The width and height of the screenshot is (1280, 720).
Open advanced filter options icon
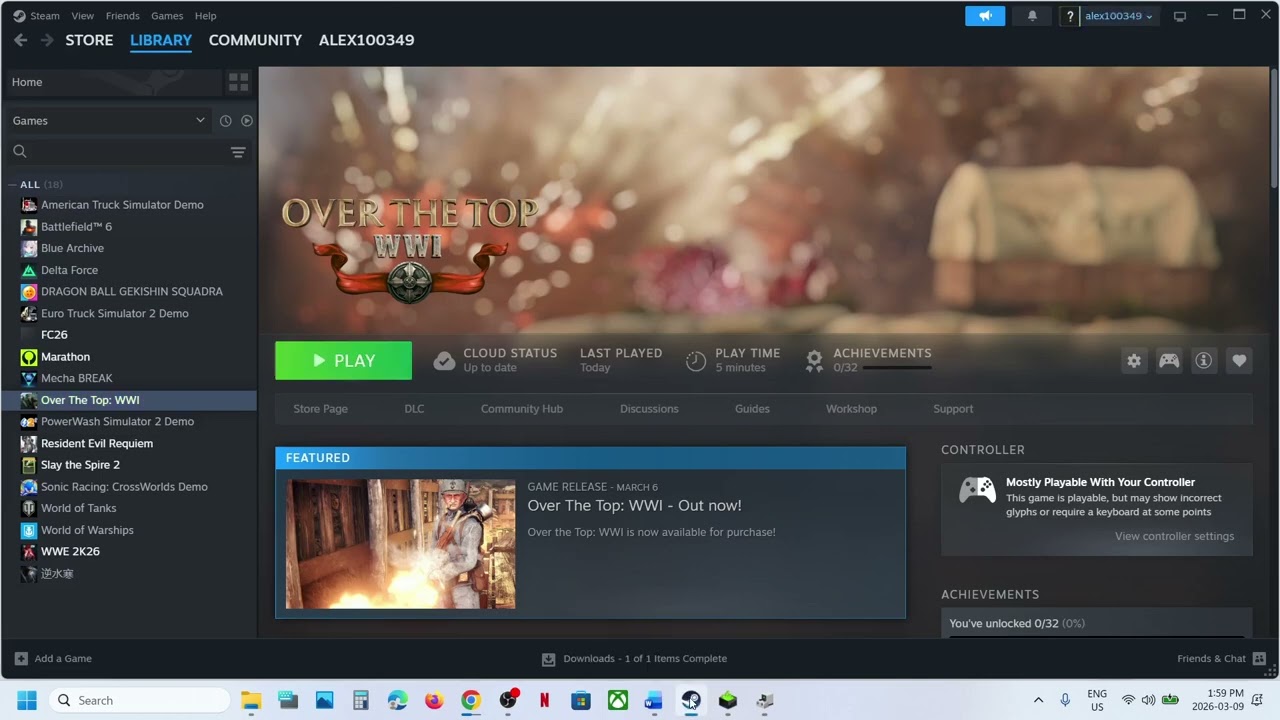click(238, 152)
